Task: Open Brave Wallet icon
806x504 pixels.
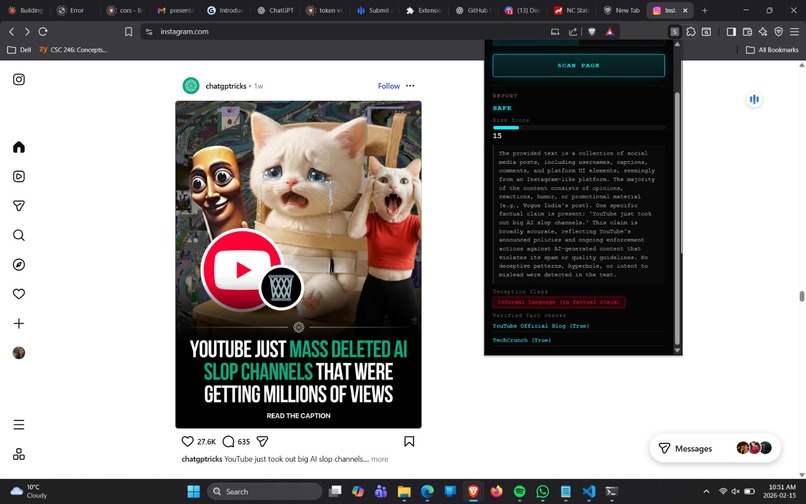Action: 747,32
